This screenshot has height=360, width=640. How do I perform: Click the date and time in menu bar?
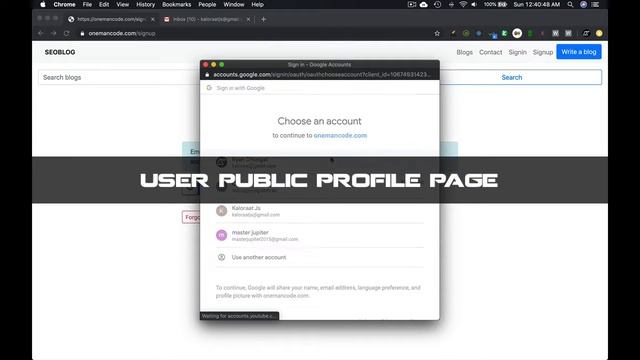[x=537, y=4]
